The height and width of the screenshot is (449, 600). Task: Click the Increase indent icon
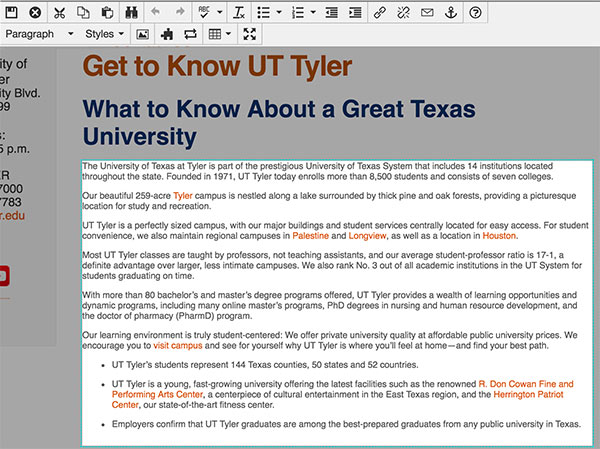click(355, 13)
